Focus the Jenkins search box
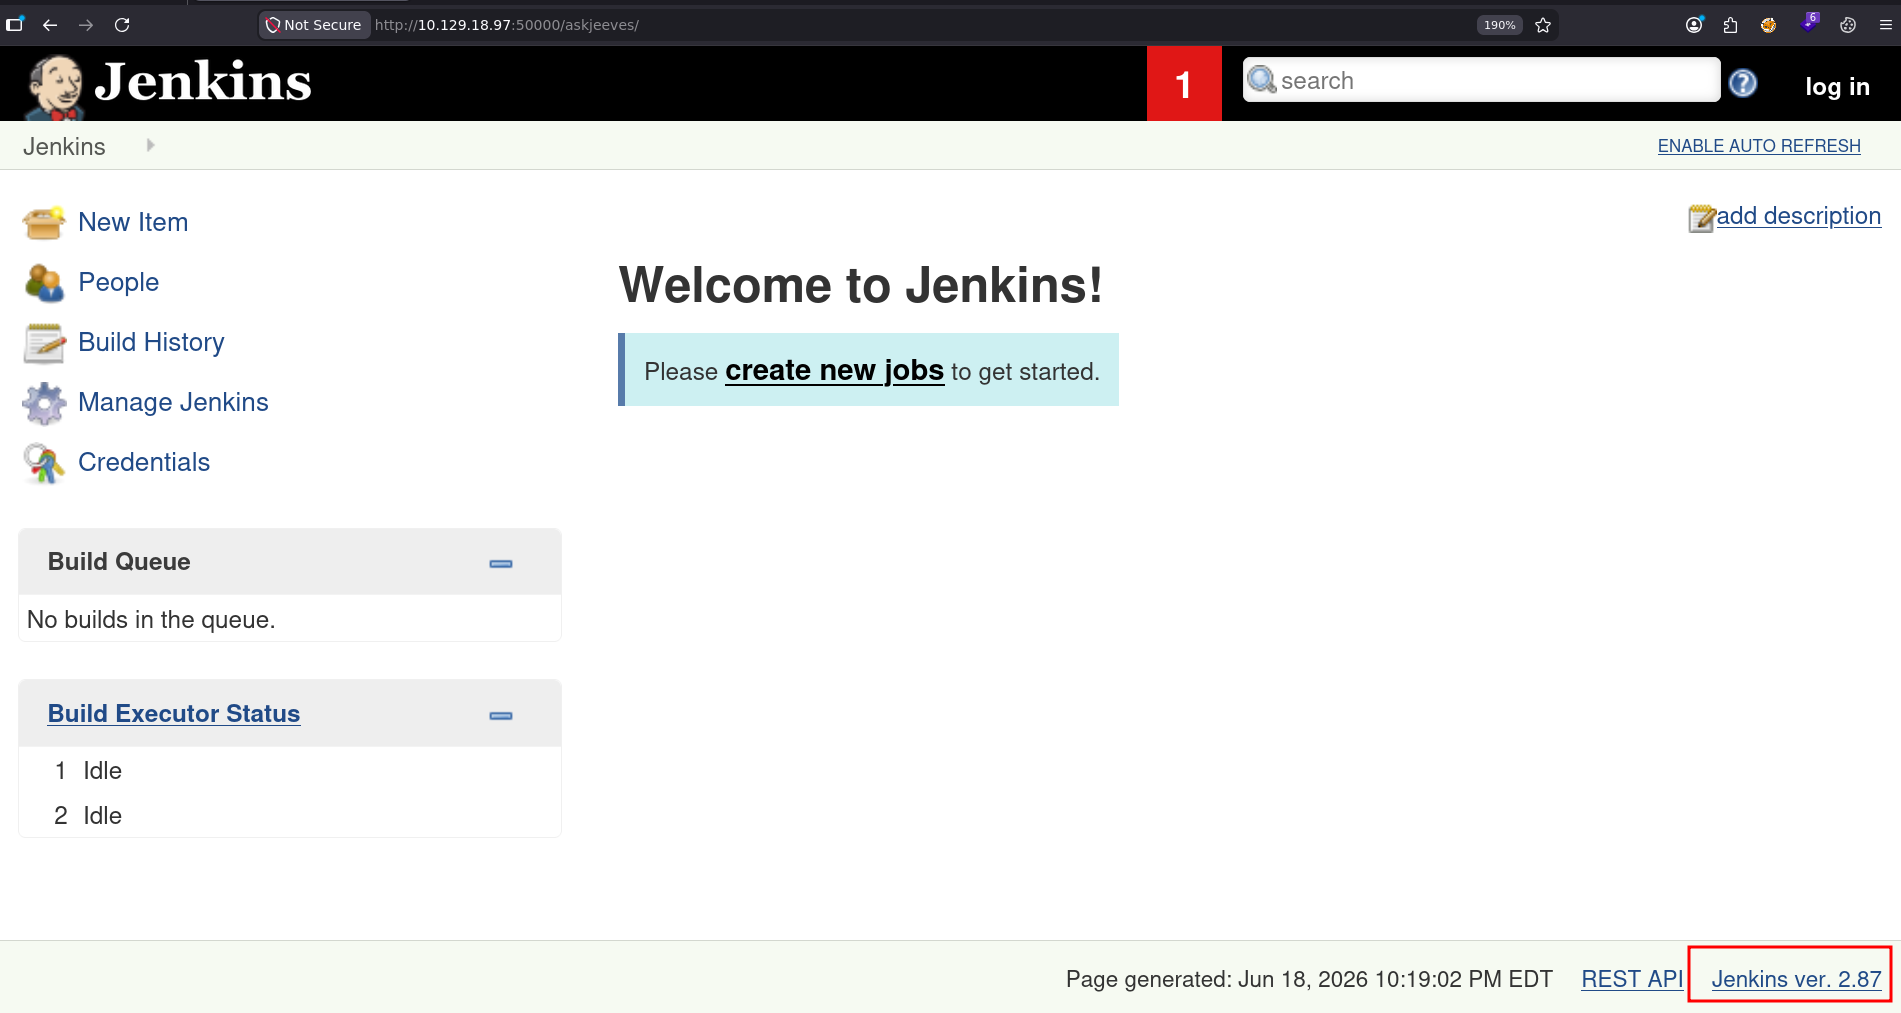The width and height of the screenshot is (1901, 1013). [1481, 80]
